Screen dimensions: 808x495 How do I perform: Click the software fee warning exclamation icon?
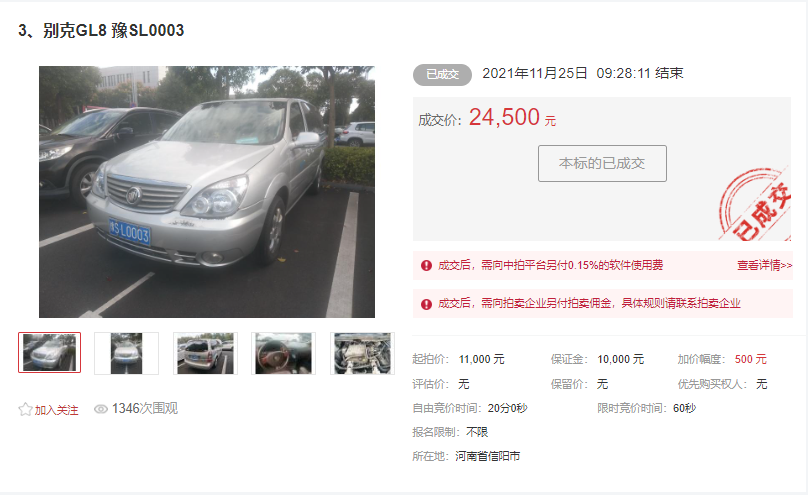[426, 266]
